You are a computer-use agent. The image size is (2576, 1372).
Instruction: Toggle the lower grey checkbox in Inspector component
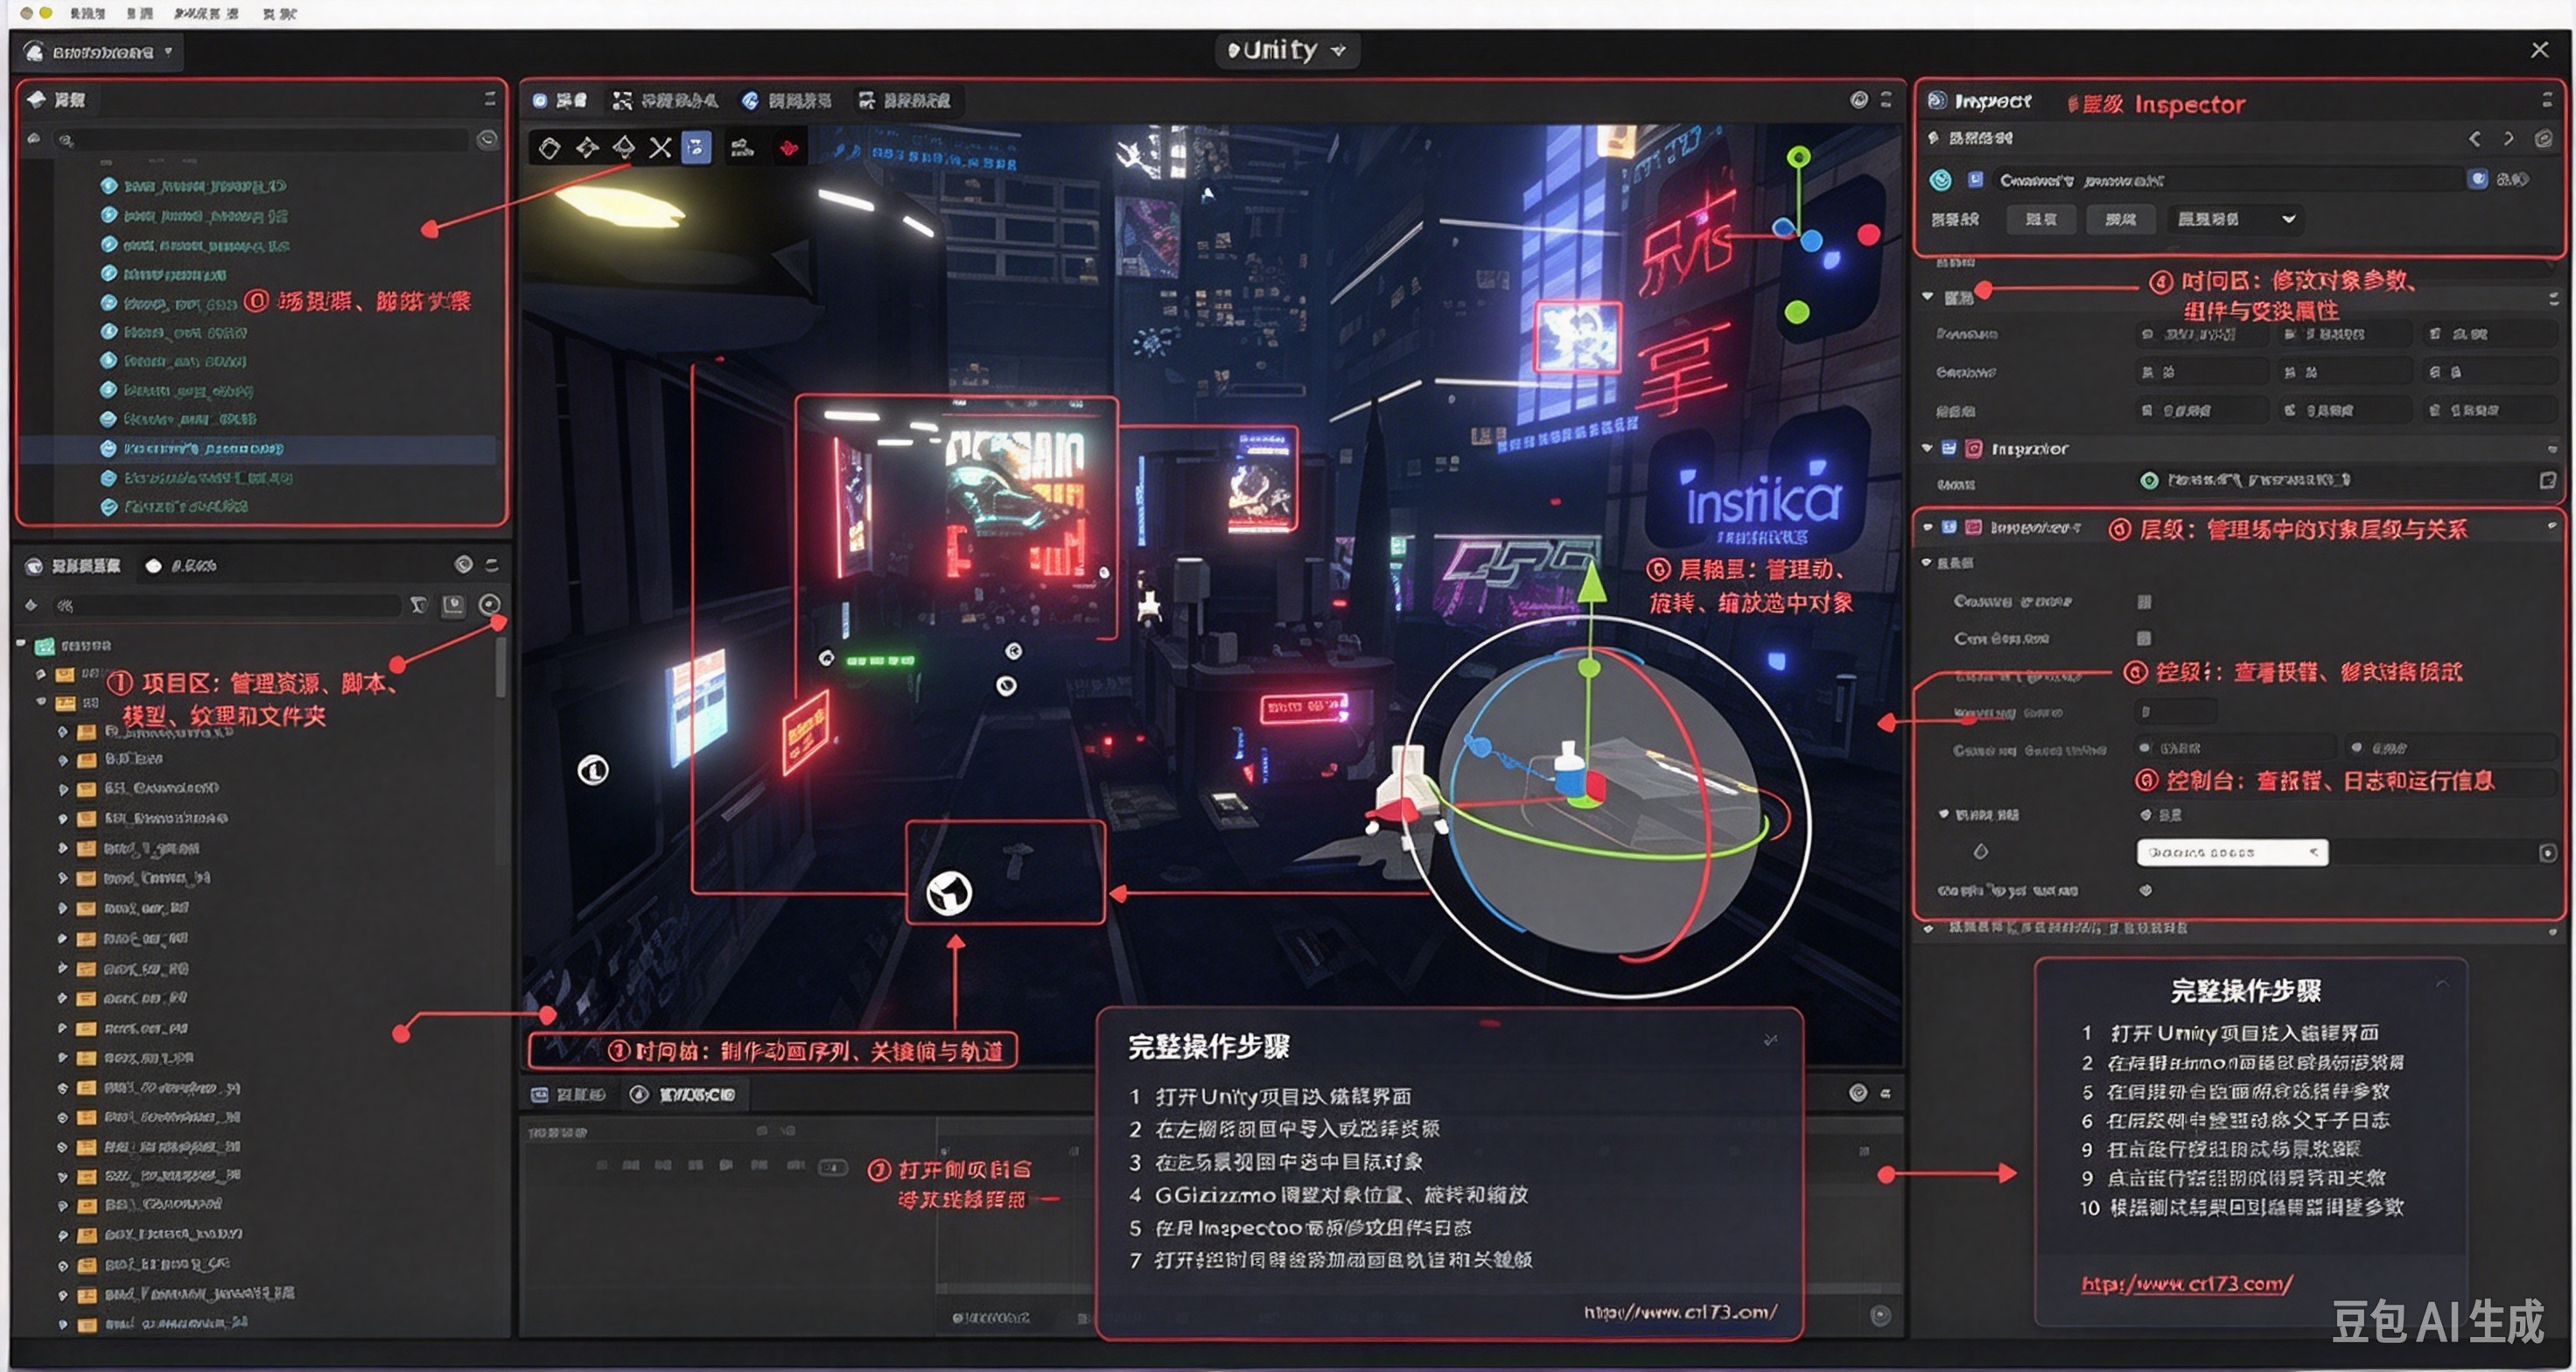coord(2144,638)
